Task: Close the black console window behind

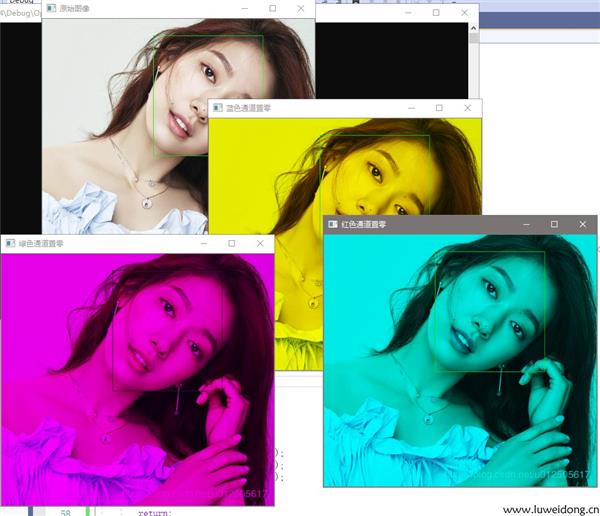Action: click(464, 13)
